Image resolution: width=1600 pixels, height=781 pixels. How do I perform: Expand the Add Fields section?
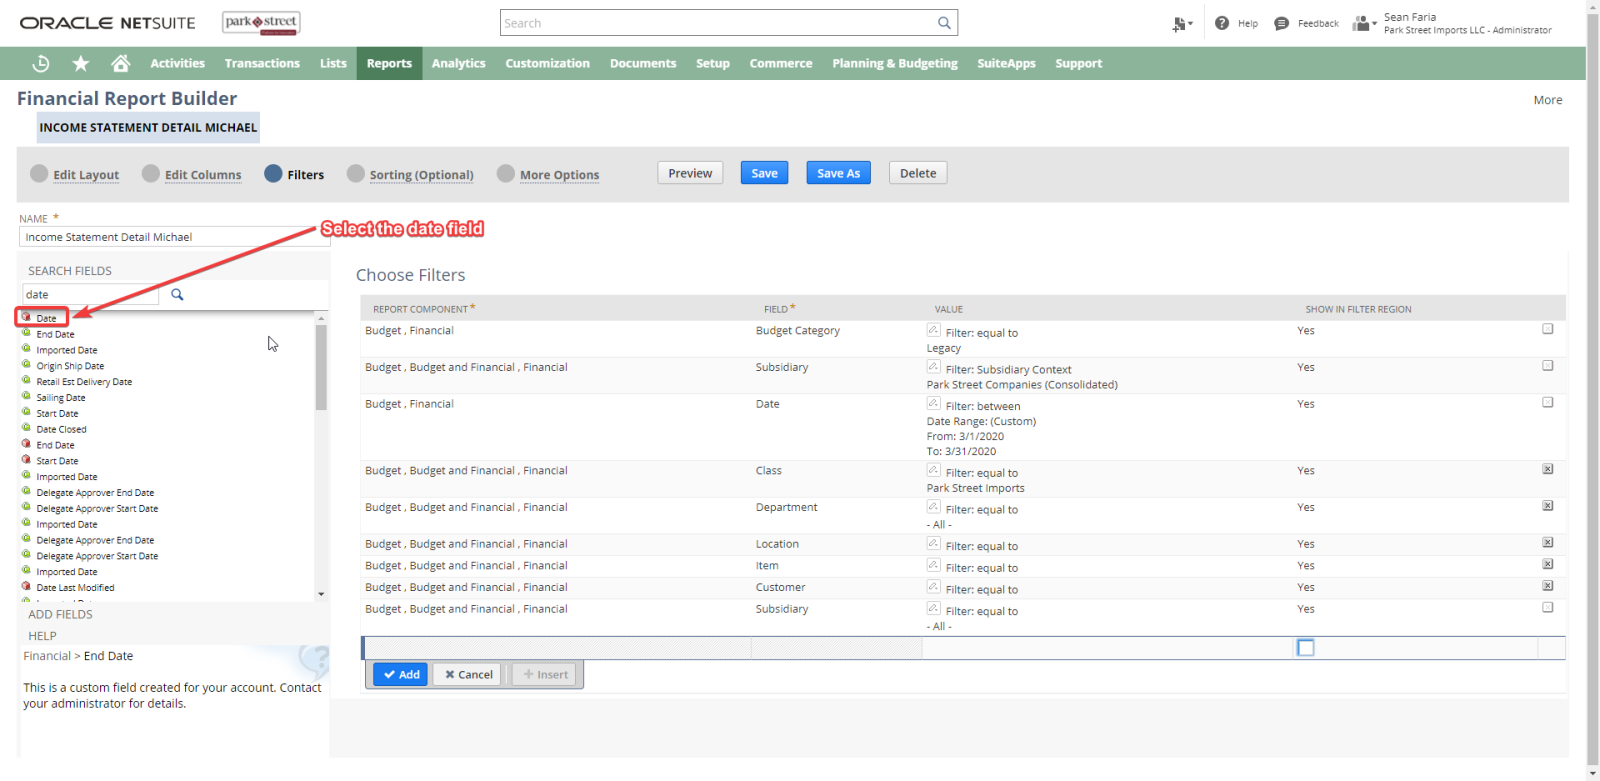click(x=60, y=614)
